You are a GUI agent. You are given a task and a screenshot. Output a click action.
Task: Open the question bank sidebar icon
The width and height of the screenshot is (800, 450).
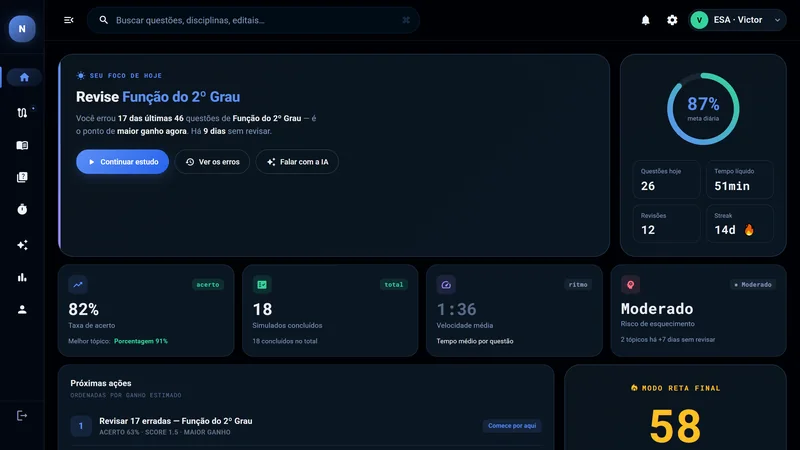[x=22, y=177]
